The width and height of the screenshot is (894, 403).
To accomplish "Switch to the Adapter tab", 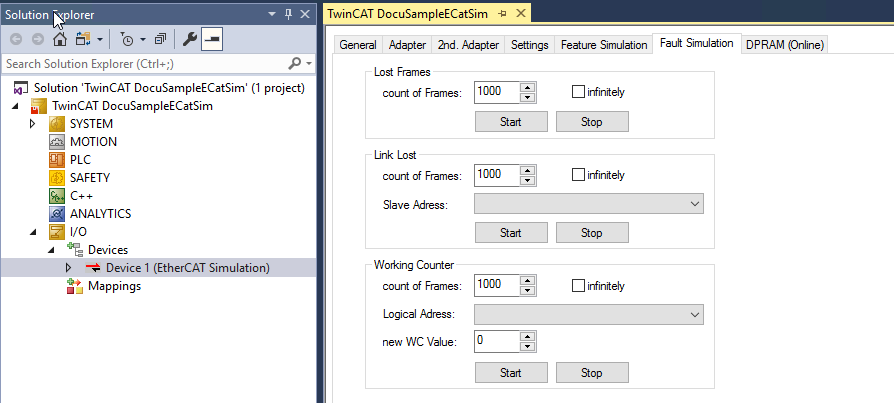I will pyautogui.click(x=407, y=45).
